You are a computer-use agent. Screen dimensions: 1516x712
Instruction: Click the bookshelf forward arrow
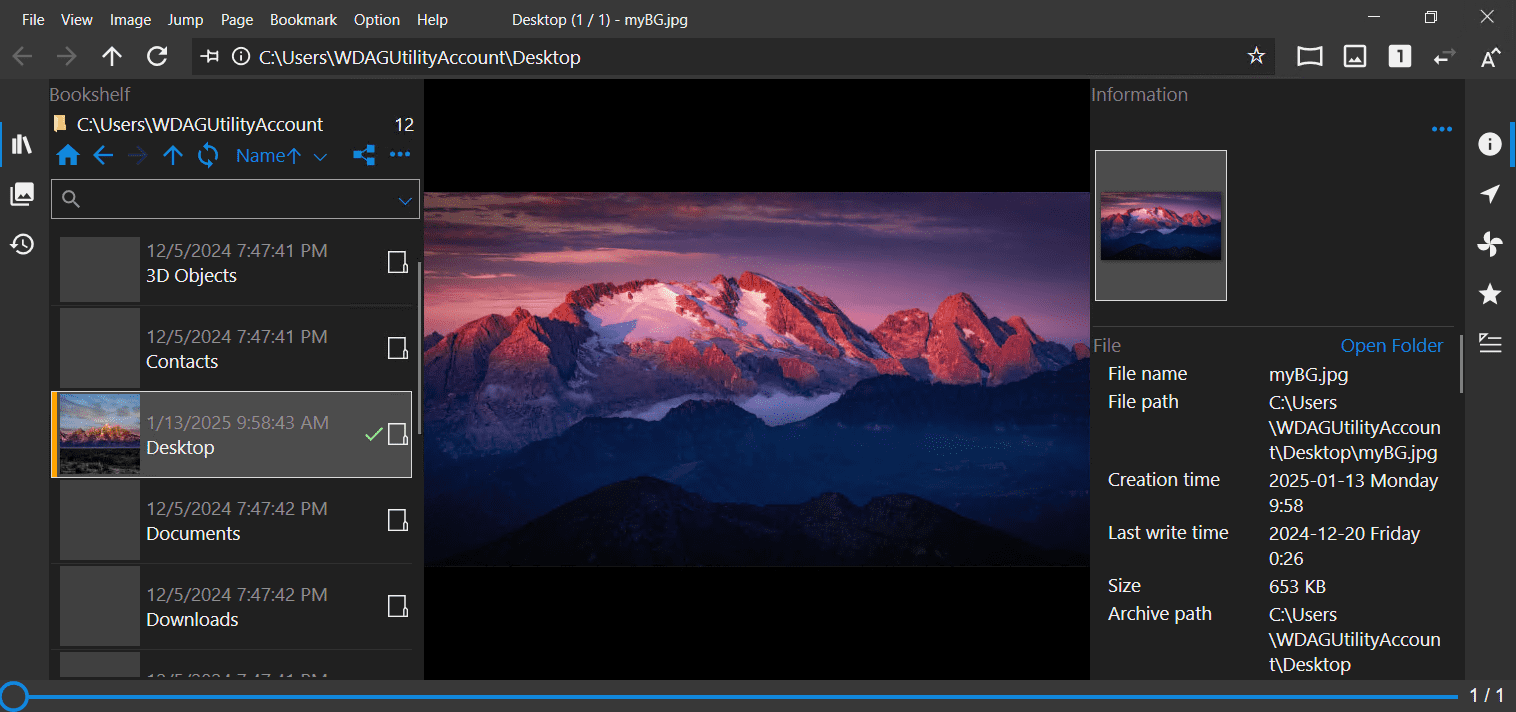coord(138,155)
